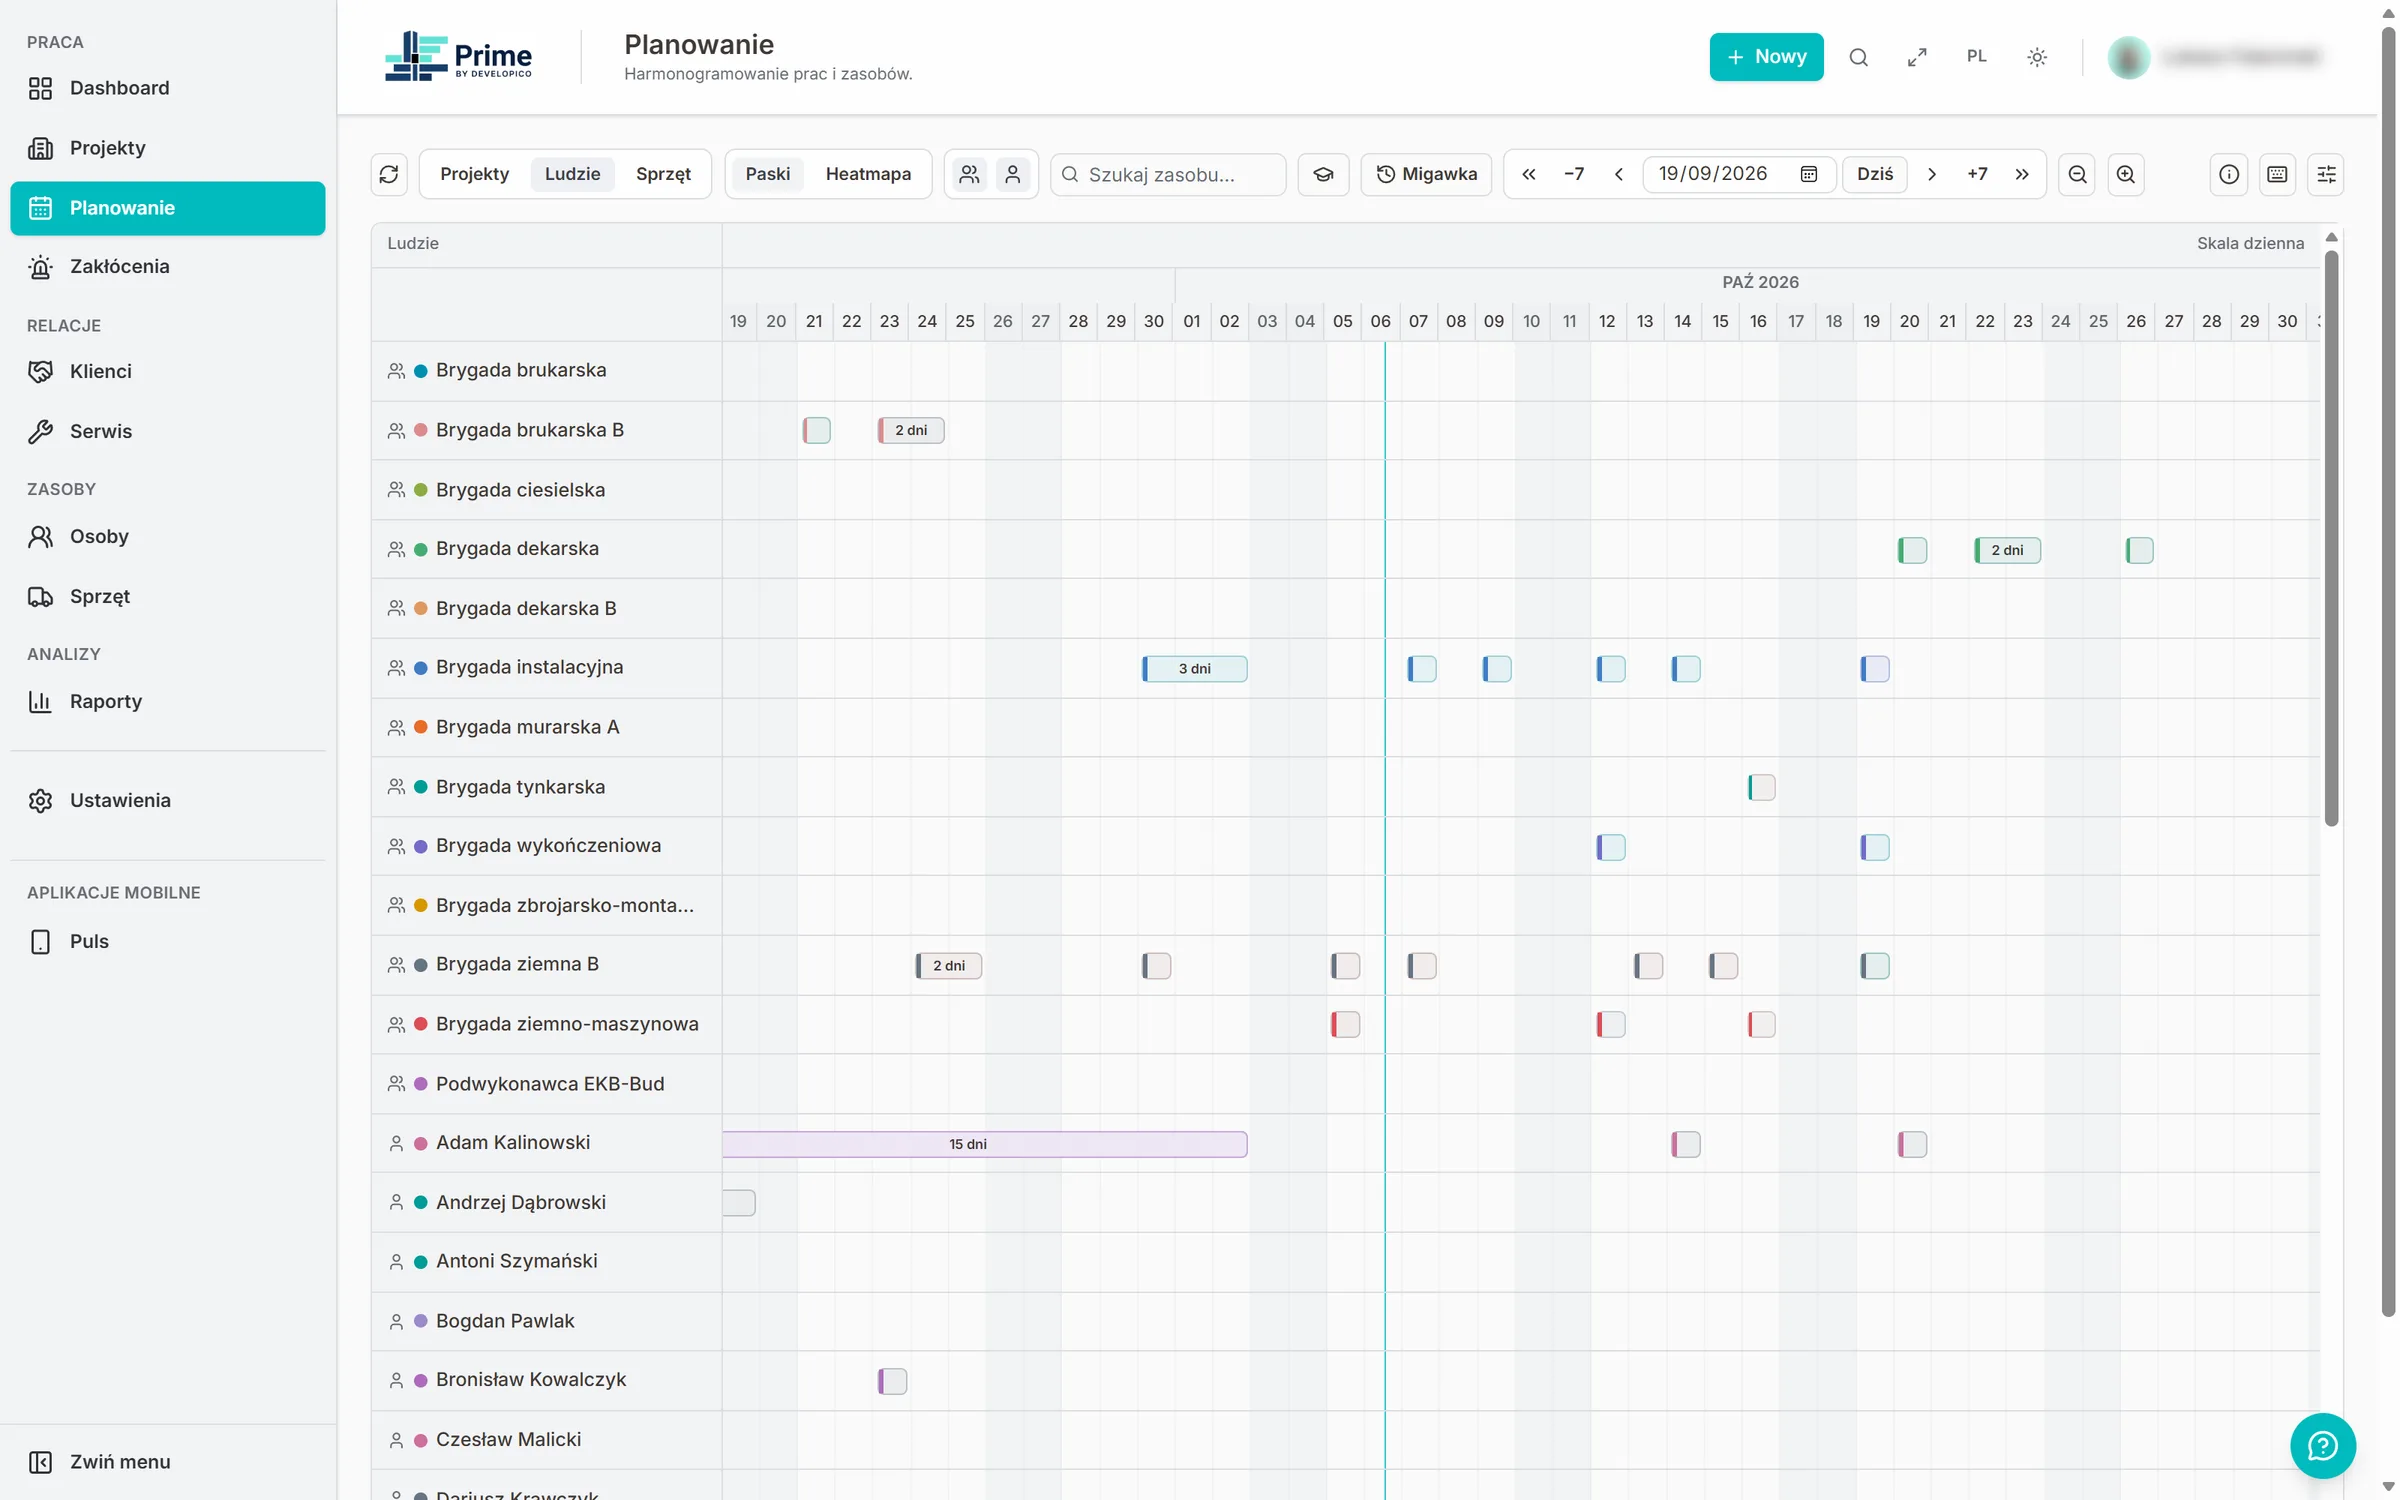Switch to the Heatmapa display mode
2400x1500 pixels.
pos(868,174)
